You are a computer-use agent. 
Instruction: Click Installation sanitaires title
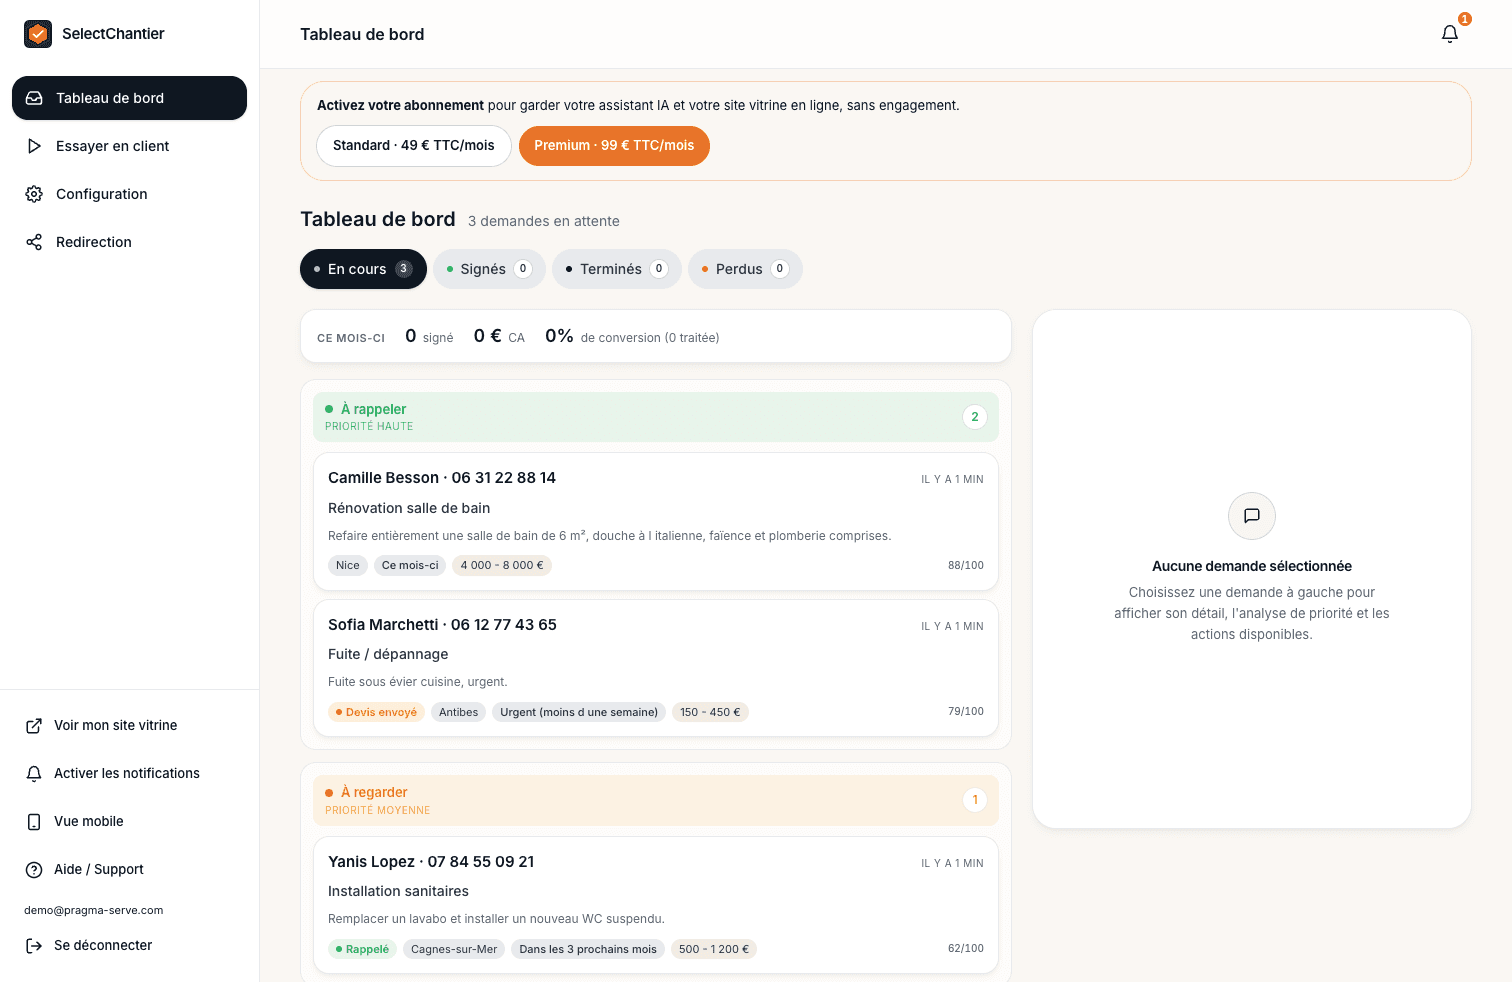tap(398, 891)
